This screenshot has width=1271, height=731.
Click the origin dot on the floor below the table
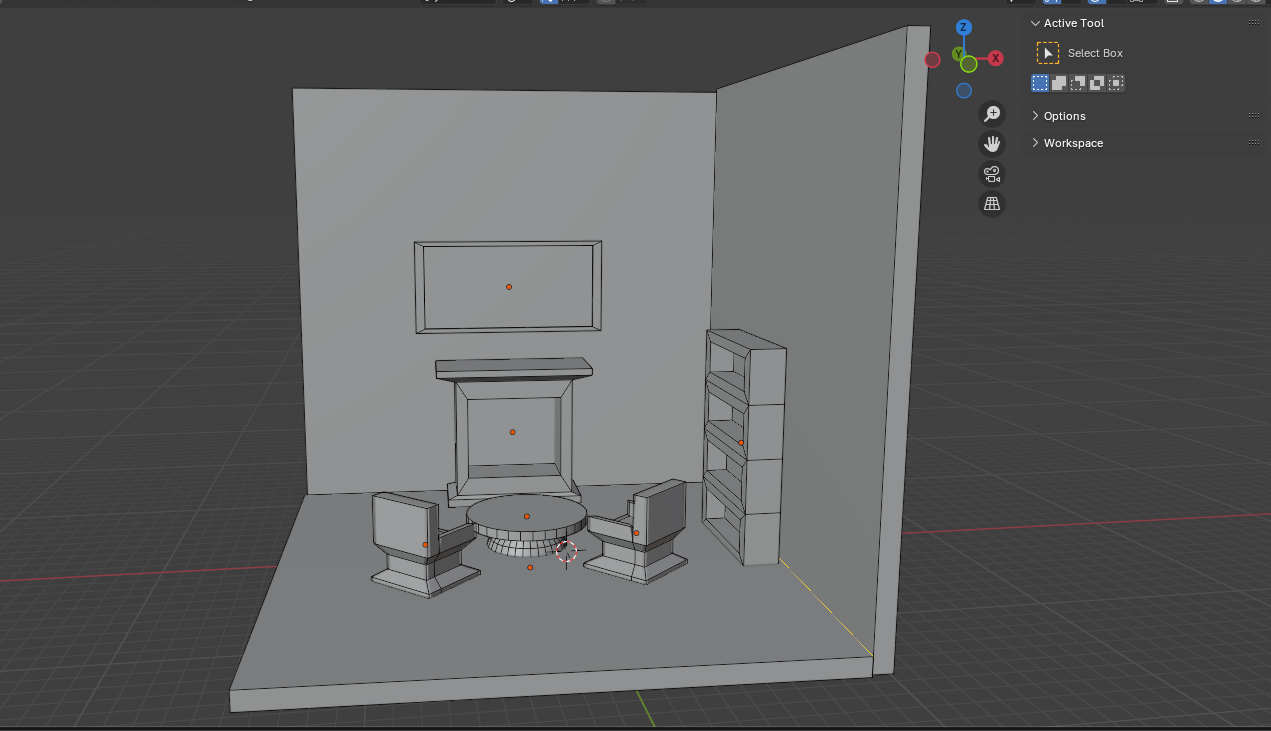pyautogui.click(x=530, y=568)
